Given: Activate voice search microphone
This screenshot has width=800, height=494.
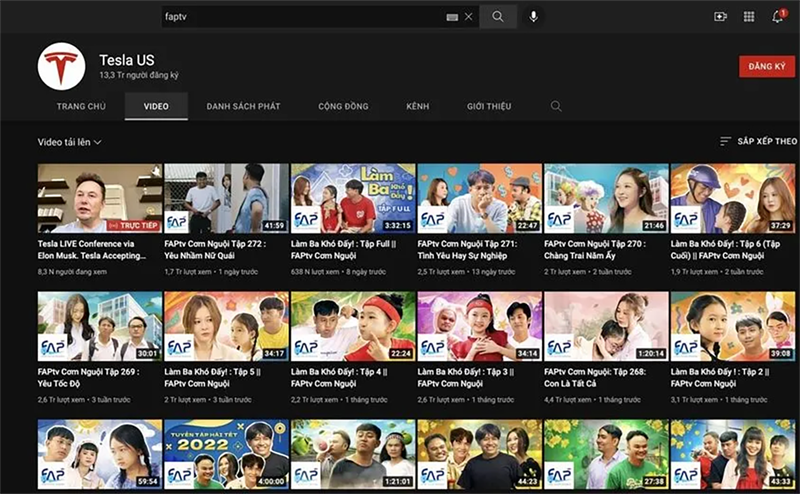Looking at the screenshot, I should point(533,17).
